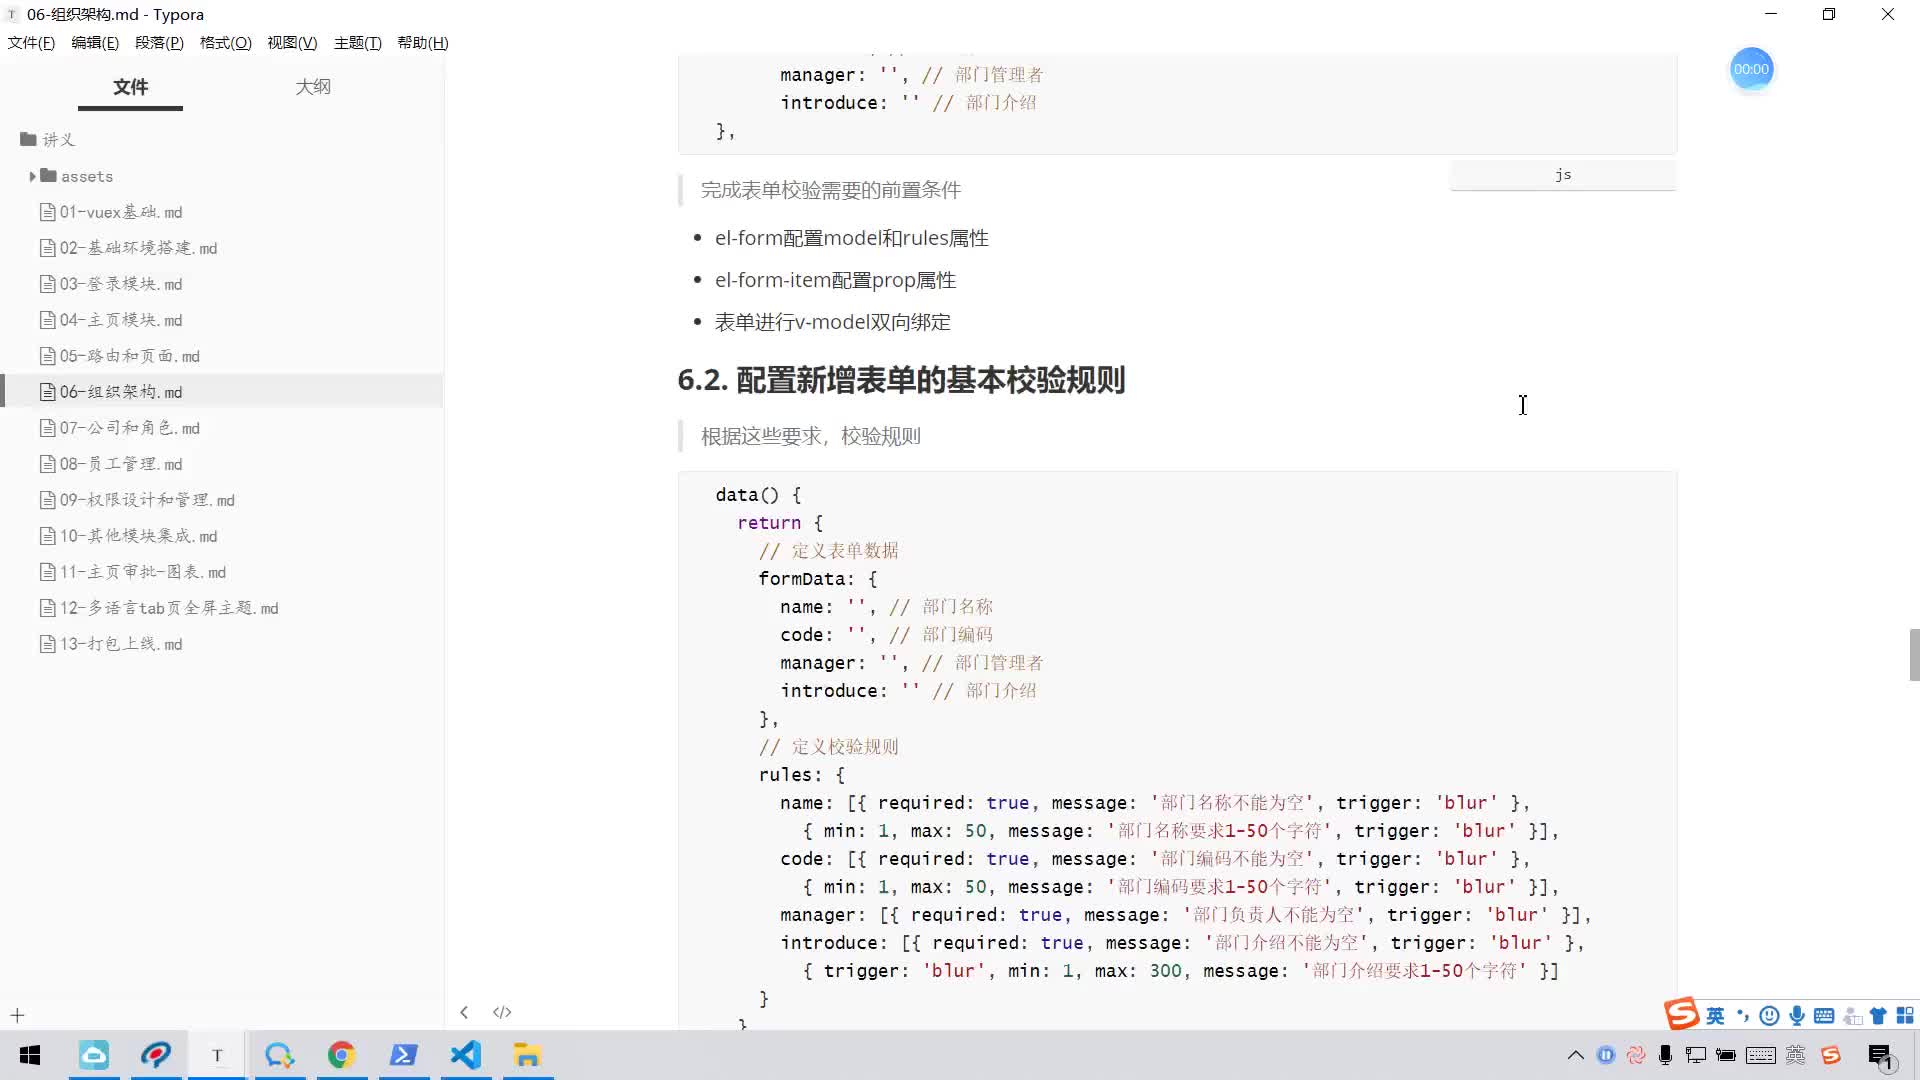The width and height of the screenshot is (1920, 1080).
Task: Click 大纲 tab to switch view
Action: click(313, 86)
